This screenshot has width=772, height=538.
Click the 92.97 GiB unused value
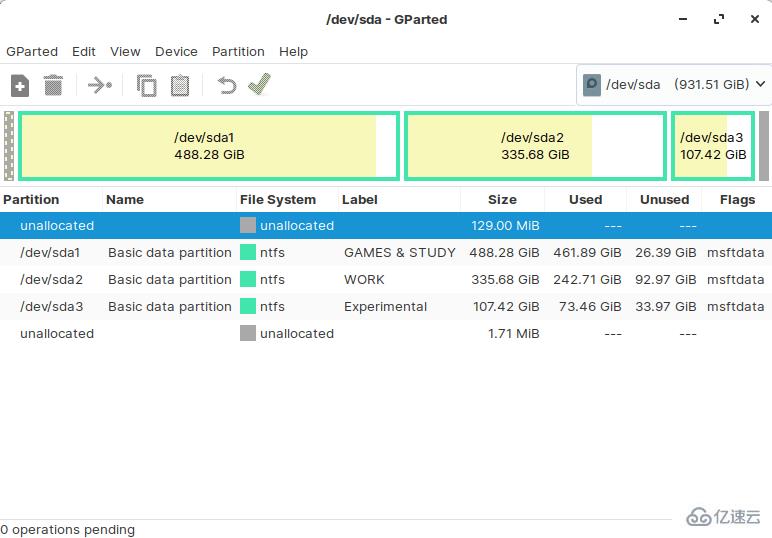coord(666,280)
